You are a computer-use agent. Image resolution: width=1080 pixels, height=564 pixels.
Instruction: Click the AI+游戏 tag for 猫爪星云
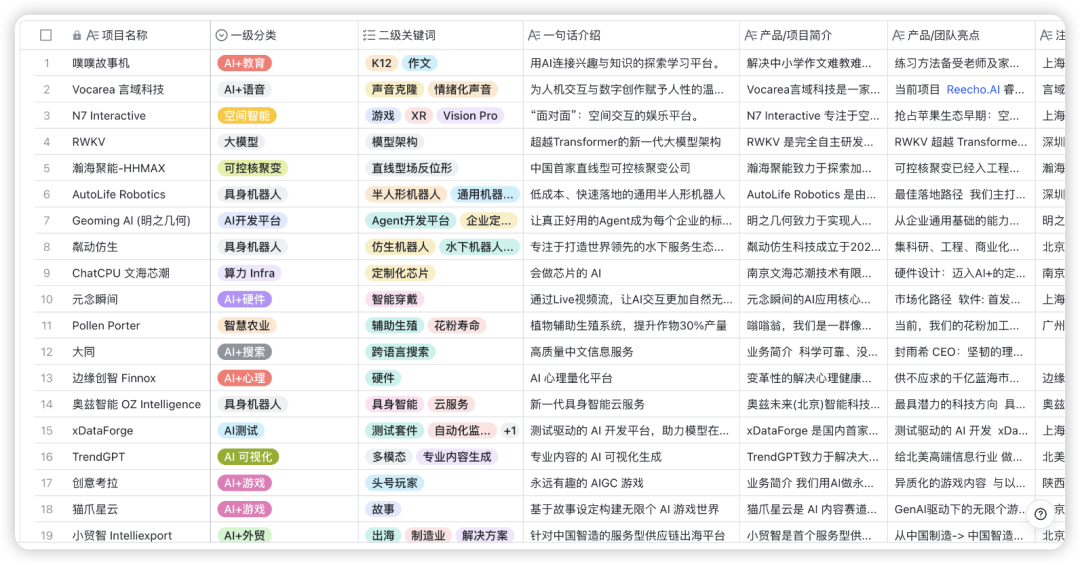(245, 509)
